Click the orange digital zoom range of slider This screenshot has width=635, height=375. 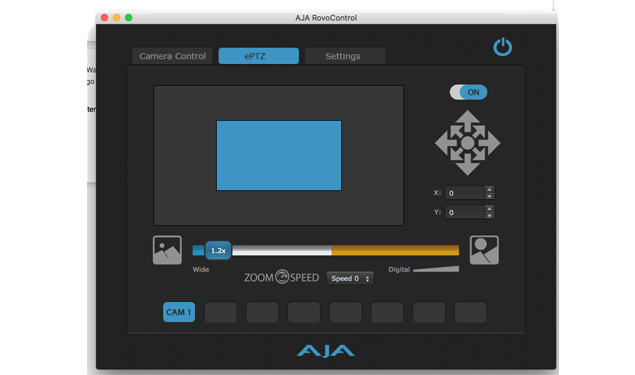pos(395,250)
